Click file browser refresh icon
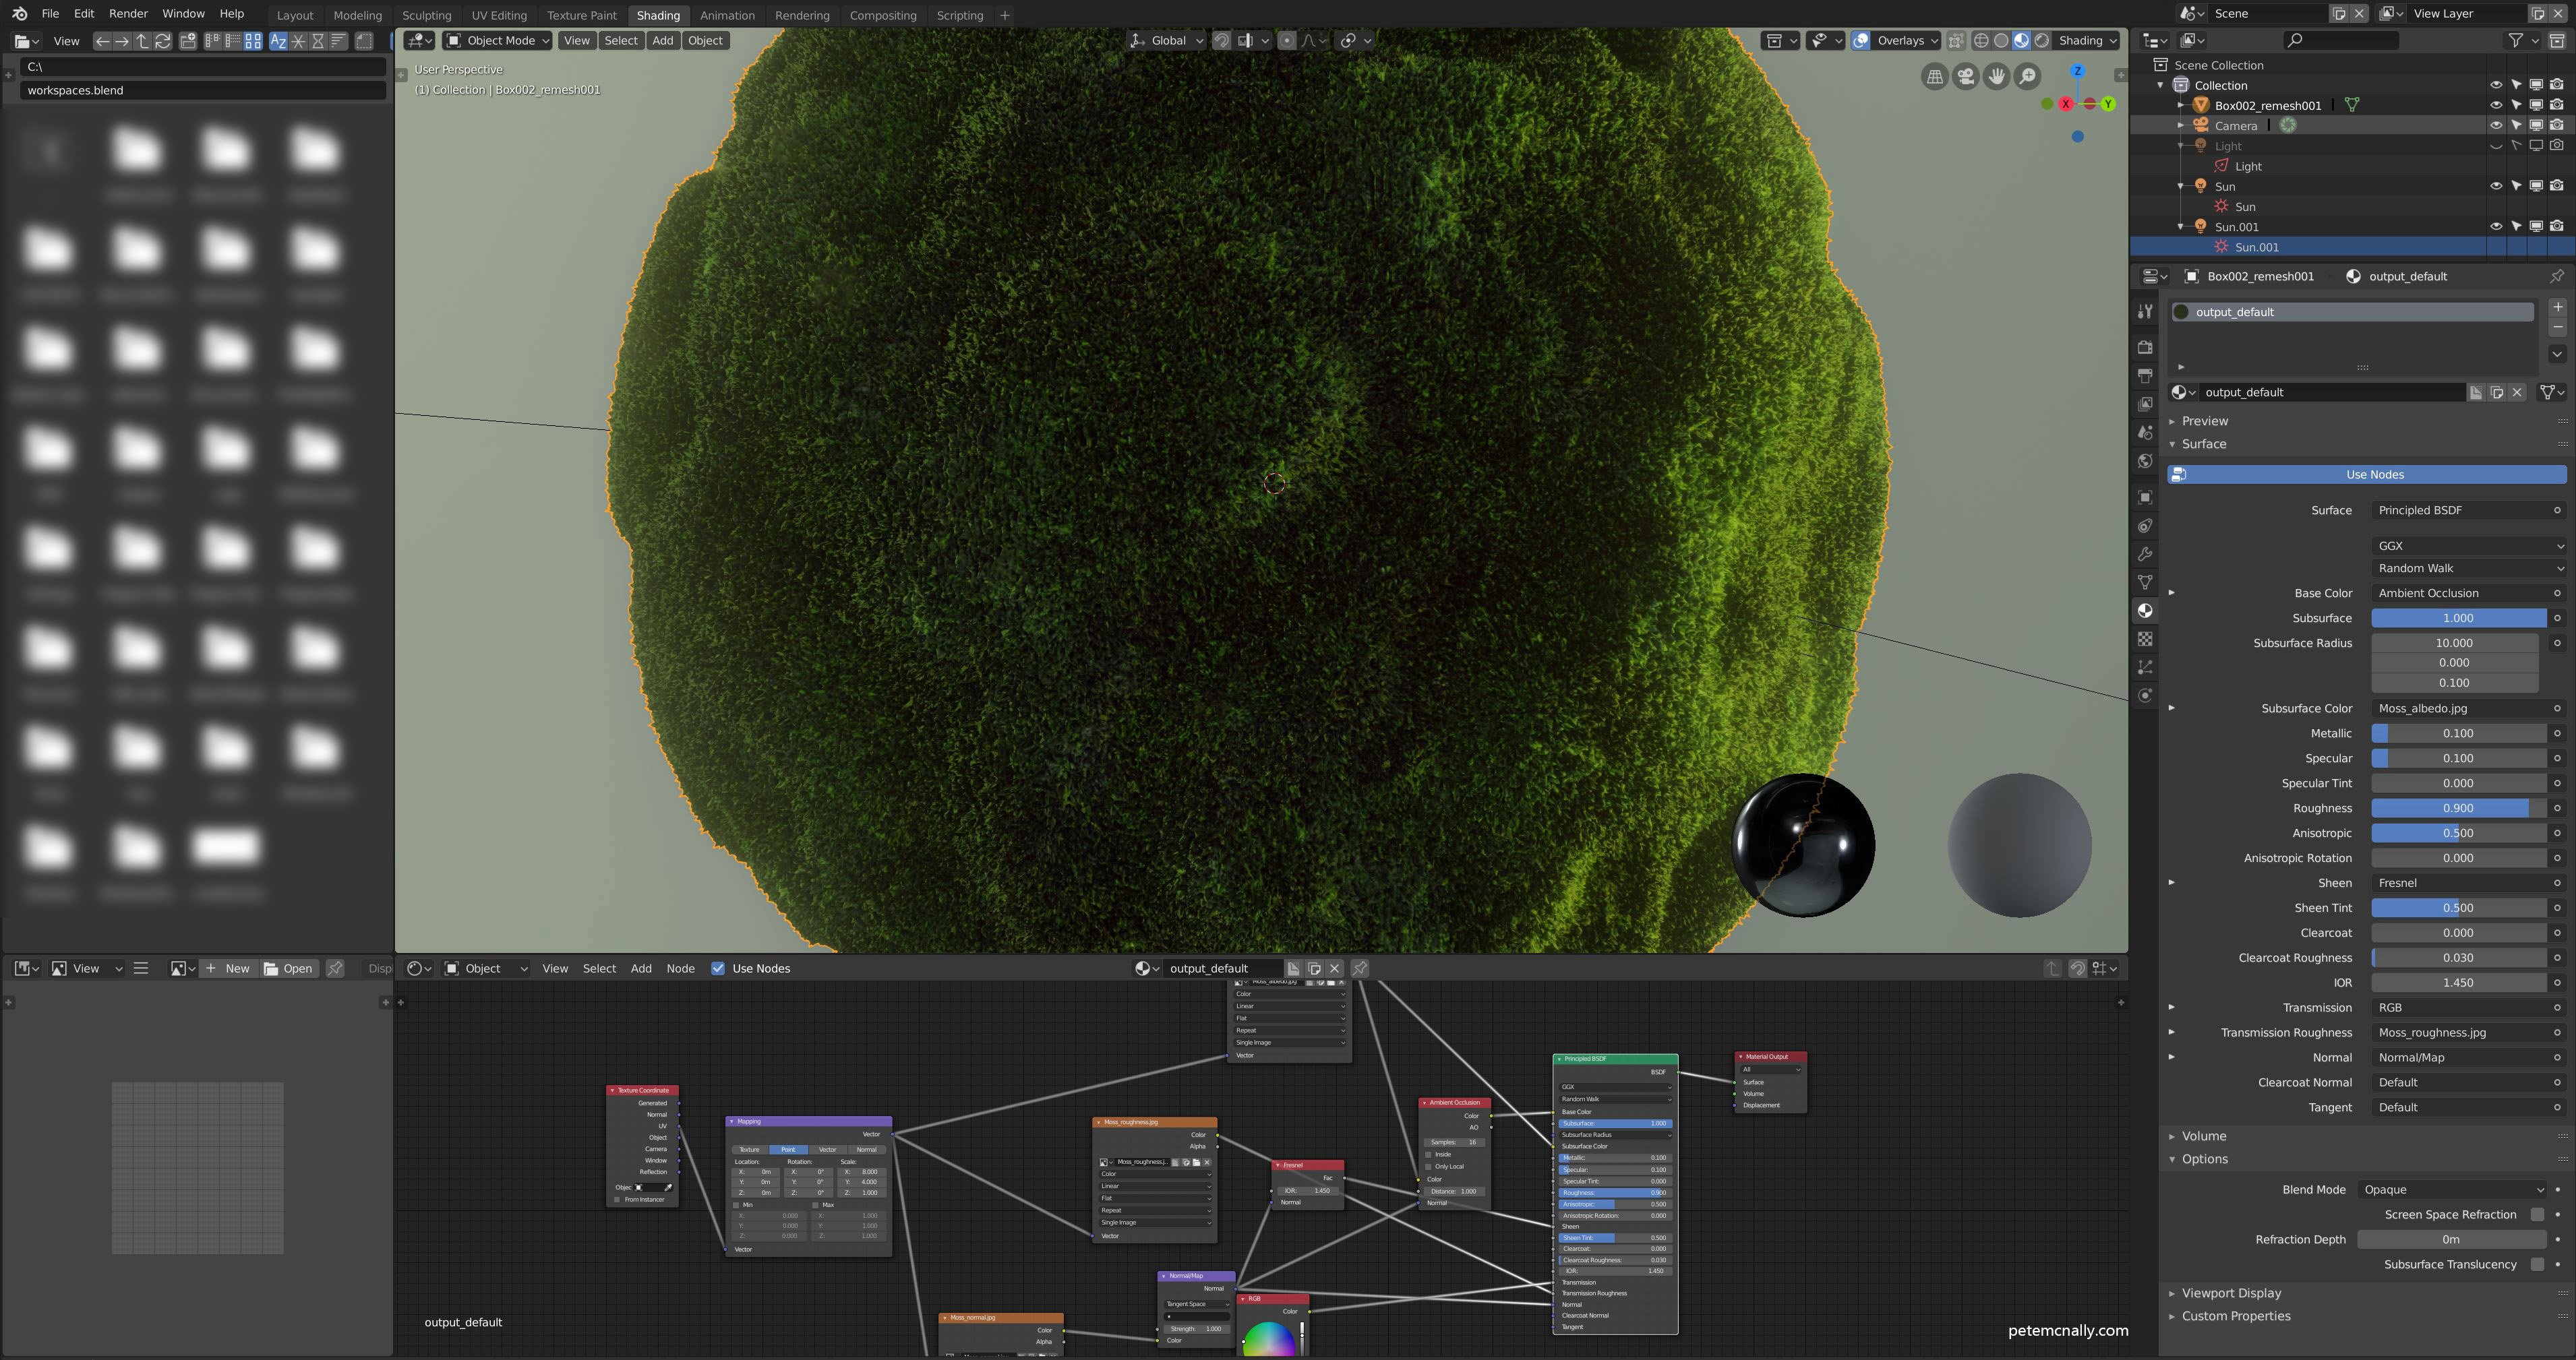Viewport: 2576px width, 1360px height. [x=163, y=41]
